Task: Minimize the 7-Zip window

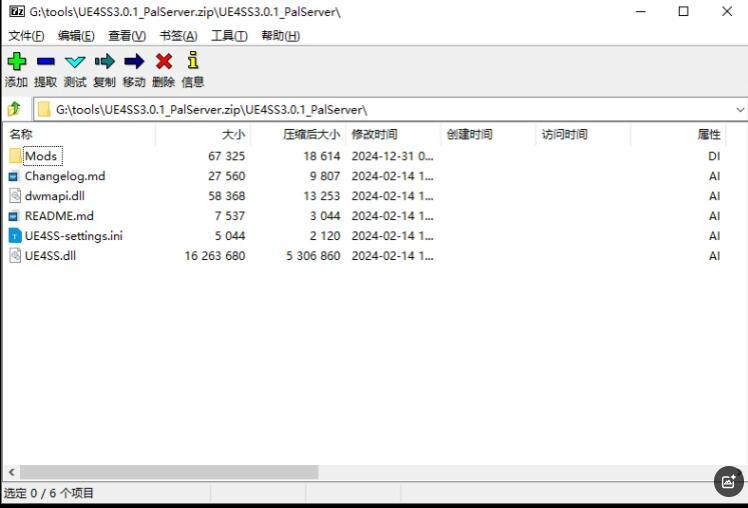Action: [641, 11]
